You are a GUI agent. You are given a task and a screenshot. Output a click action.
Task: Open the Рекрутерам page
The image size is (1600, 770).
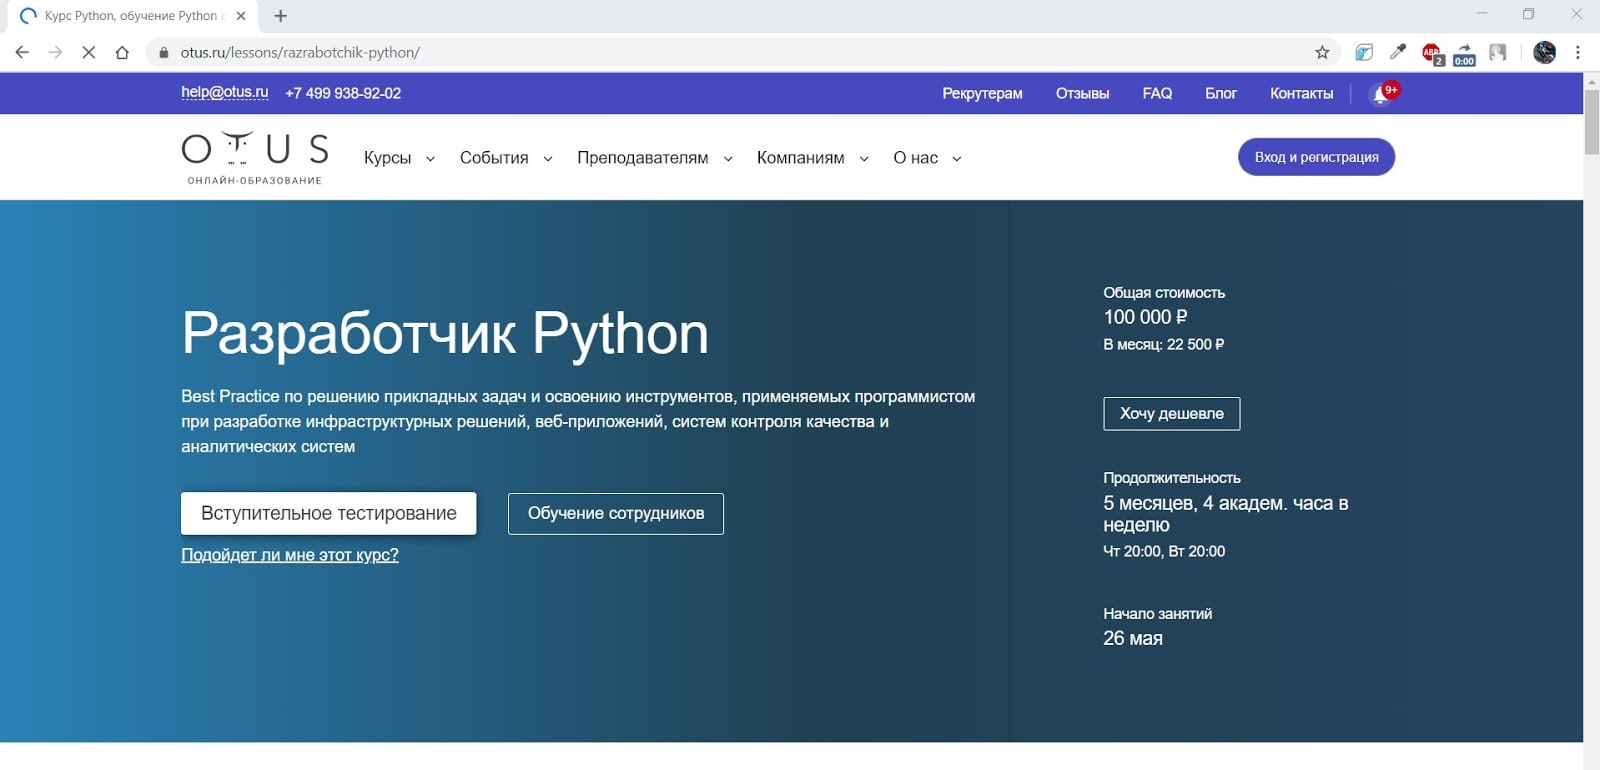pyautogui.click(x=982, y=93)
